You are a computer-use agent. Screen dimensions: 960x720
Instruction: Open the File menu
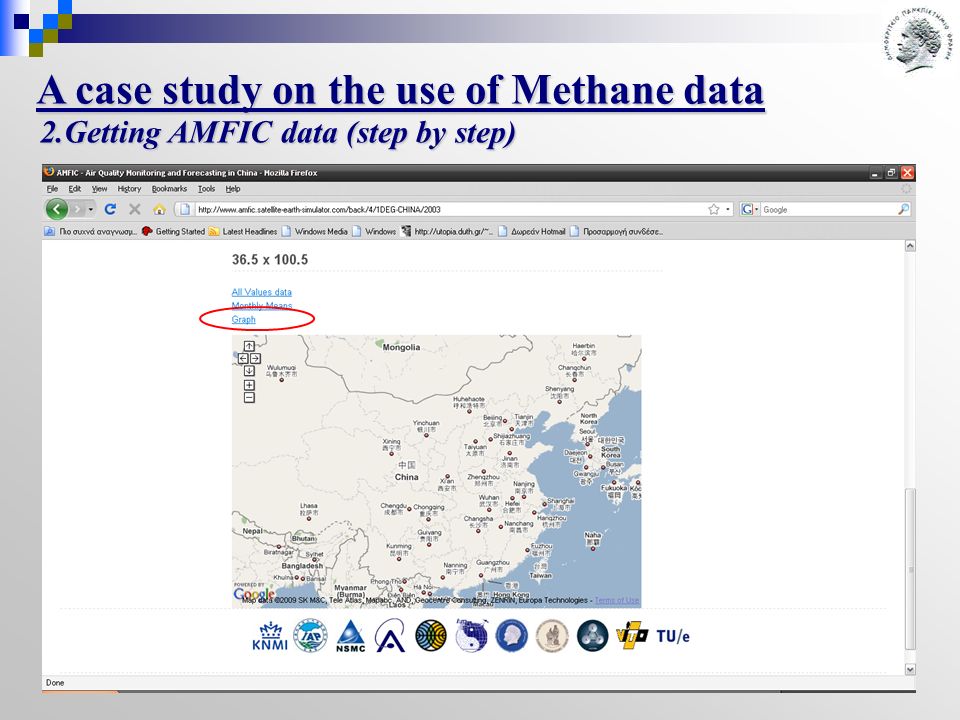53,189
